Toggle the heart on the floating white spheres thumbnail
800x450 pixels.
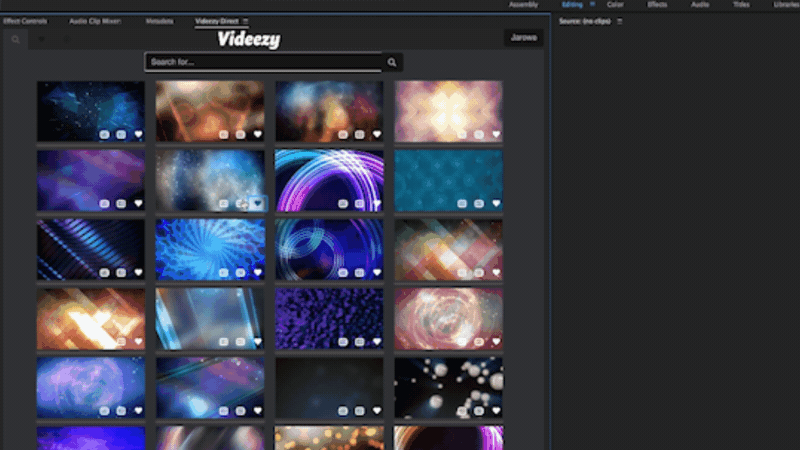point(495,410)
